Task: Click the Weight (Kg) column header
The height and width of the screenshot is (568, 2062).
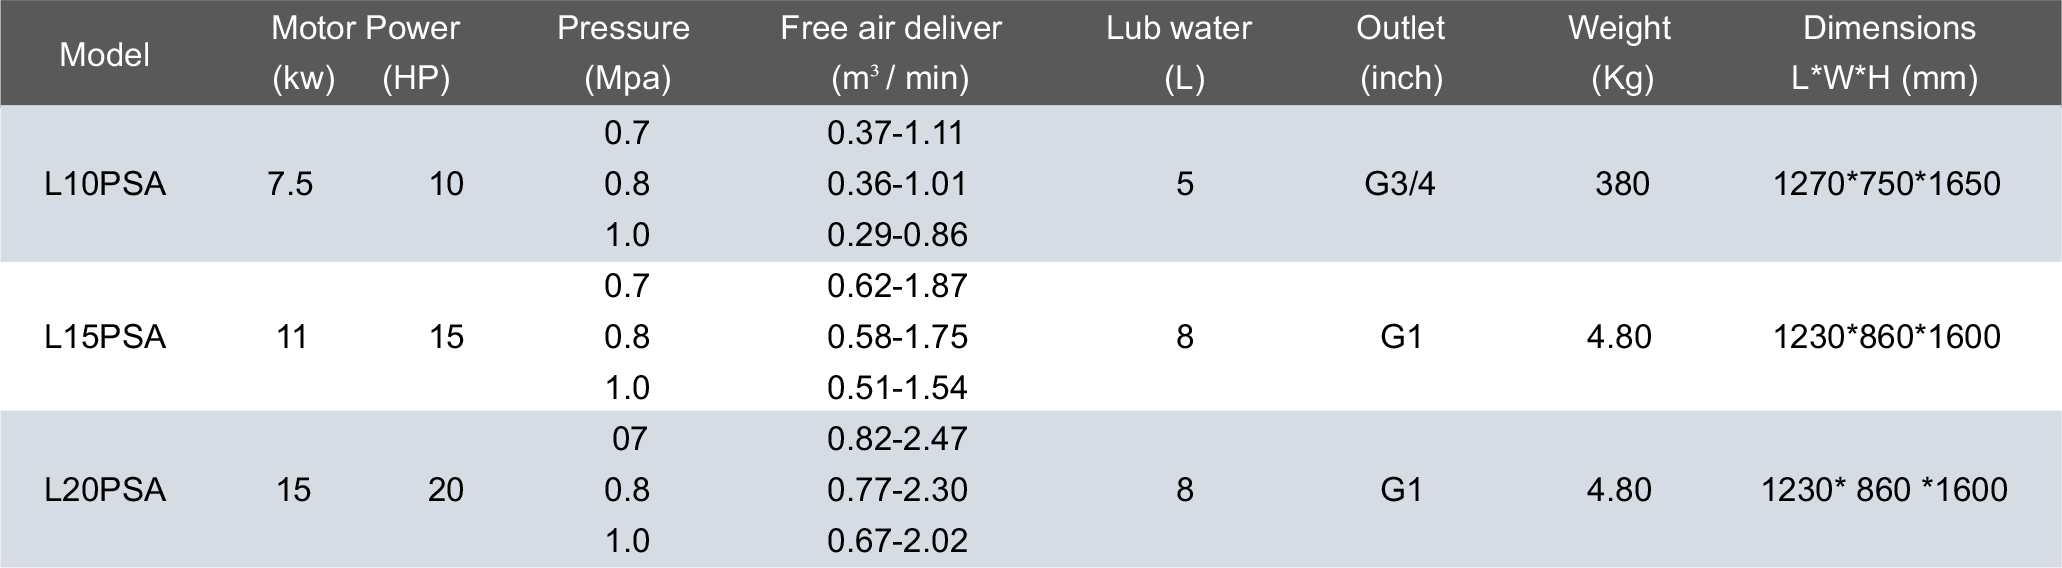Action: (1619, 52)
